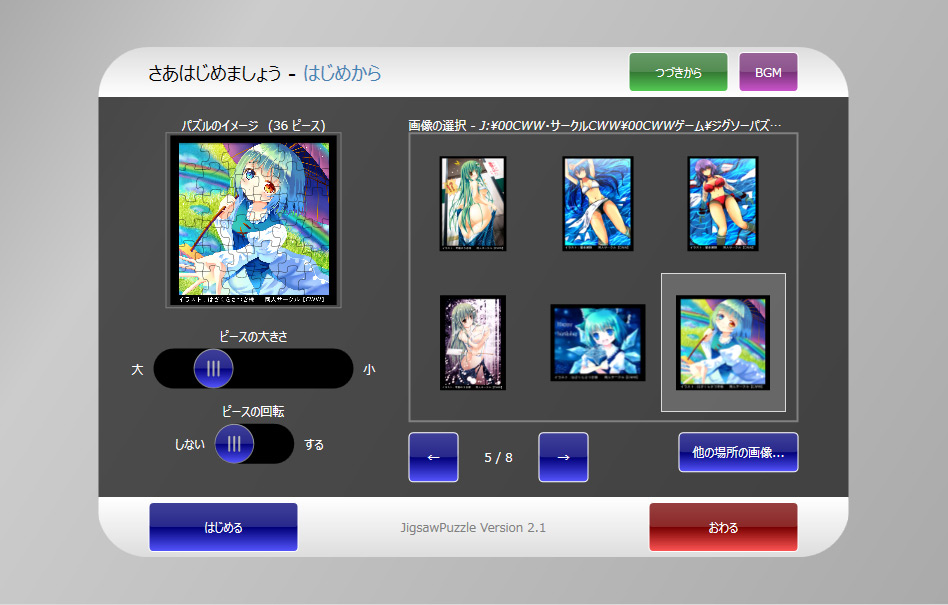Click the 大 label for larger pieces
948x605 pixels.
click(137, 369)
